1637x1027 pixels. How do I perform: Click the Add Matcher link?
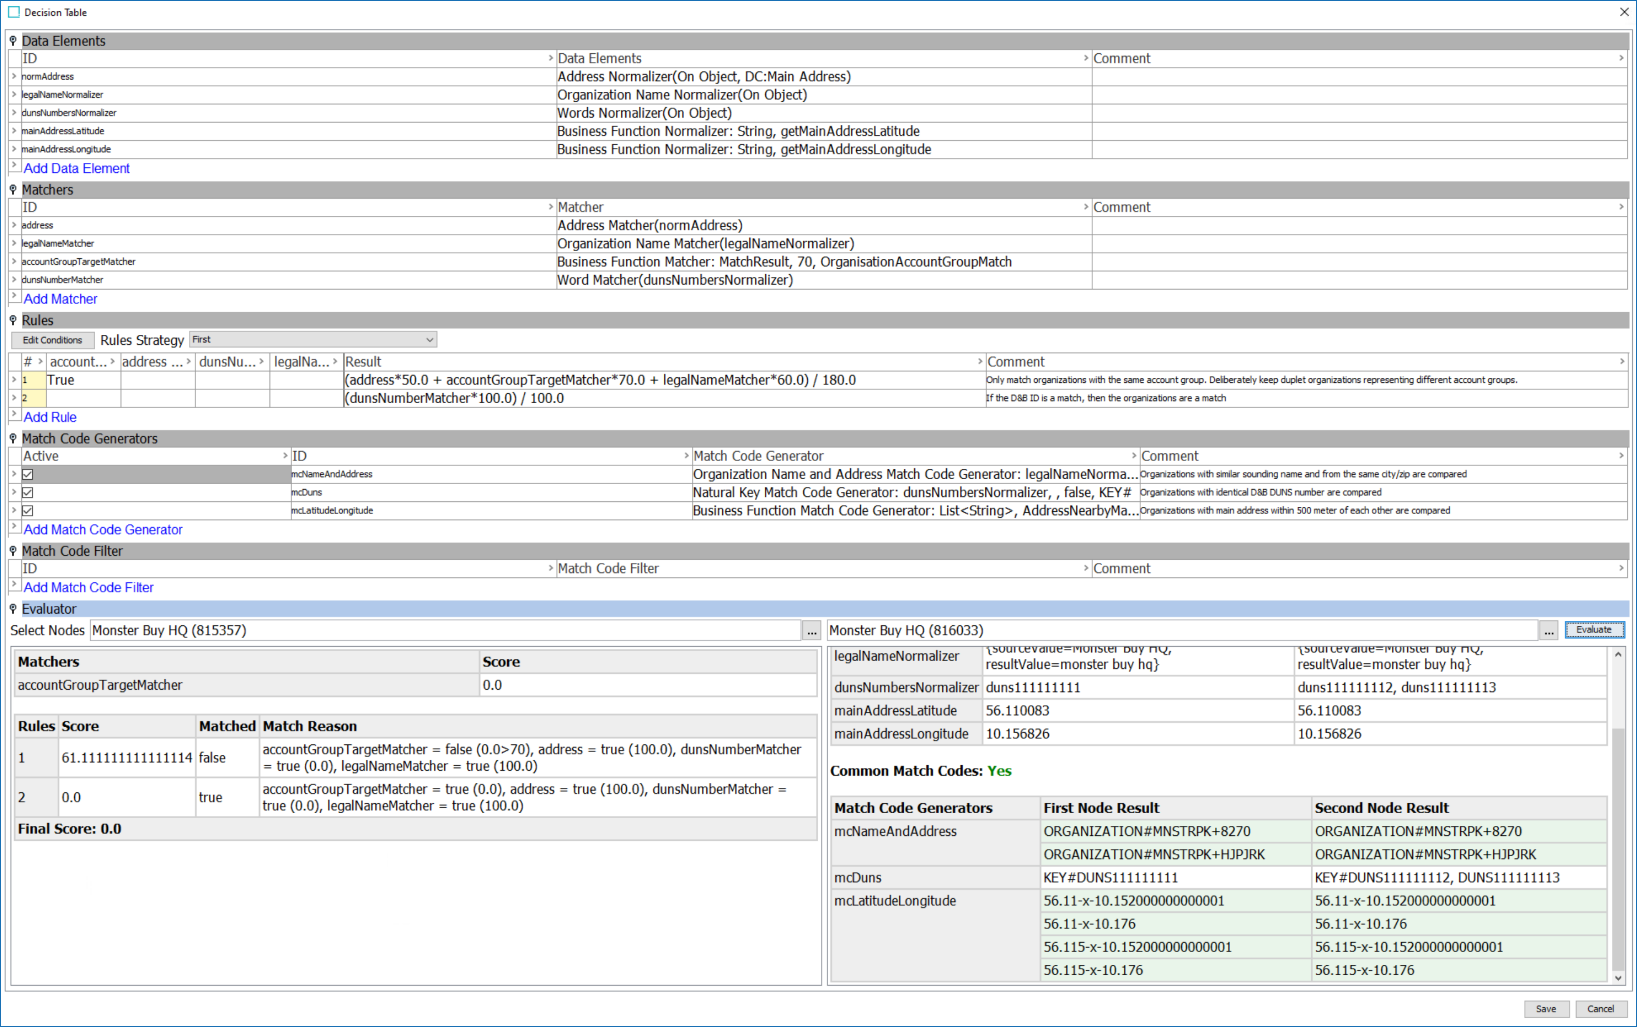click(60, 299)
